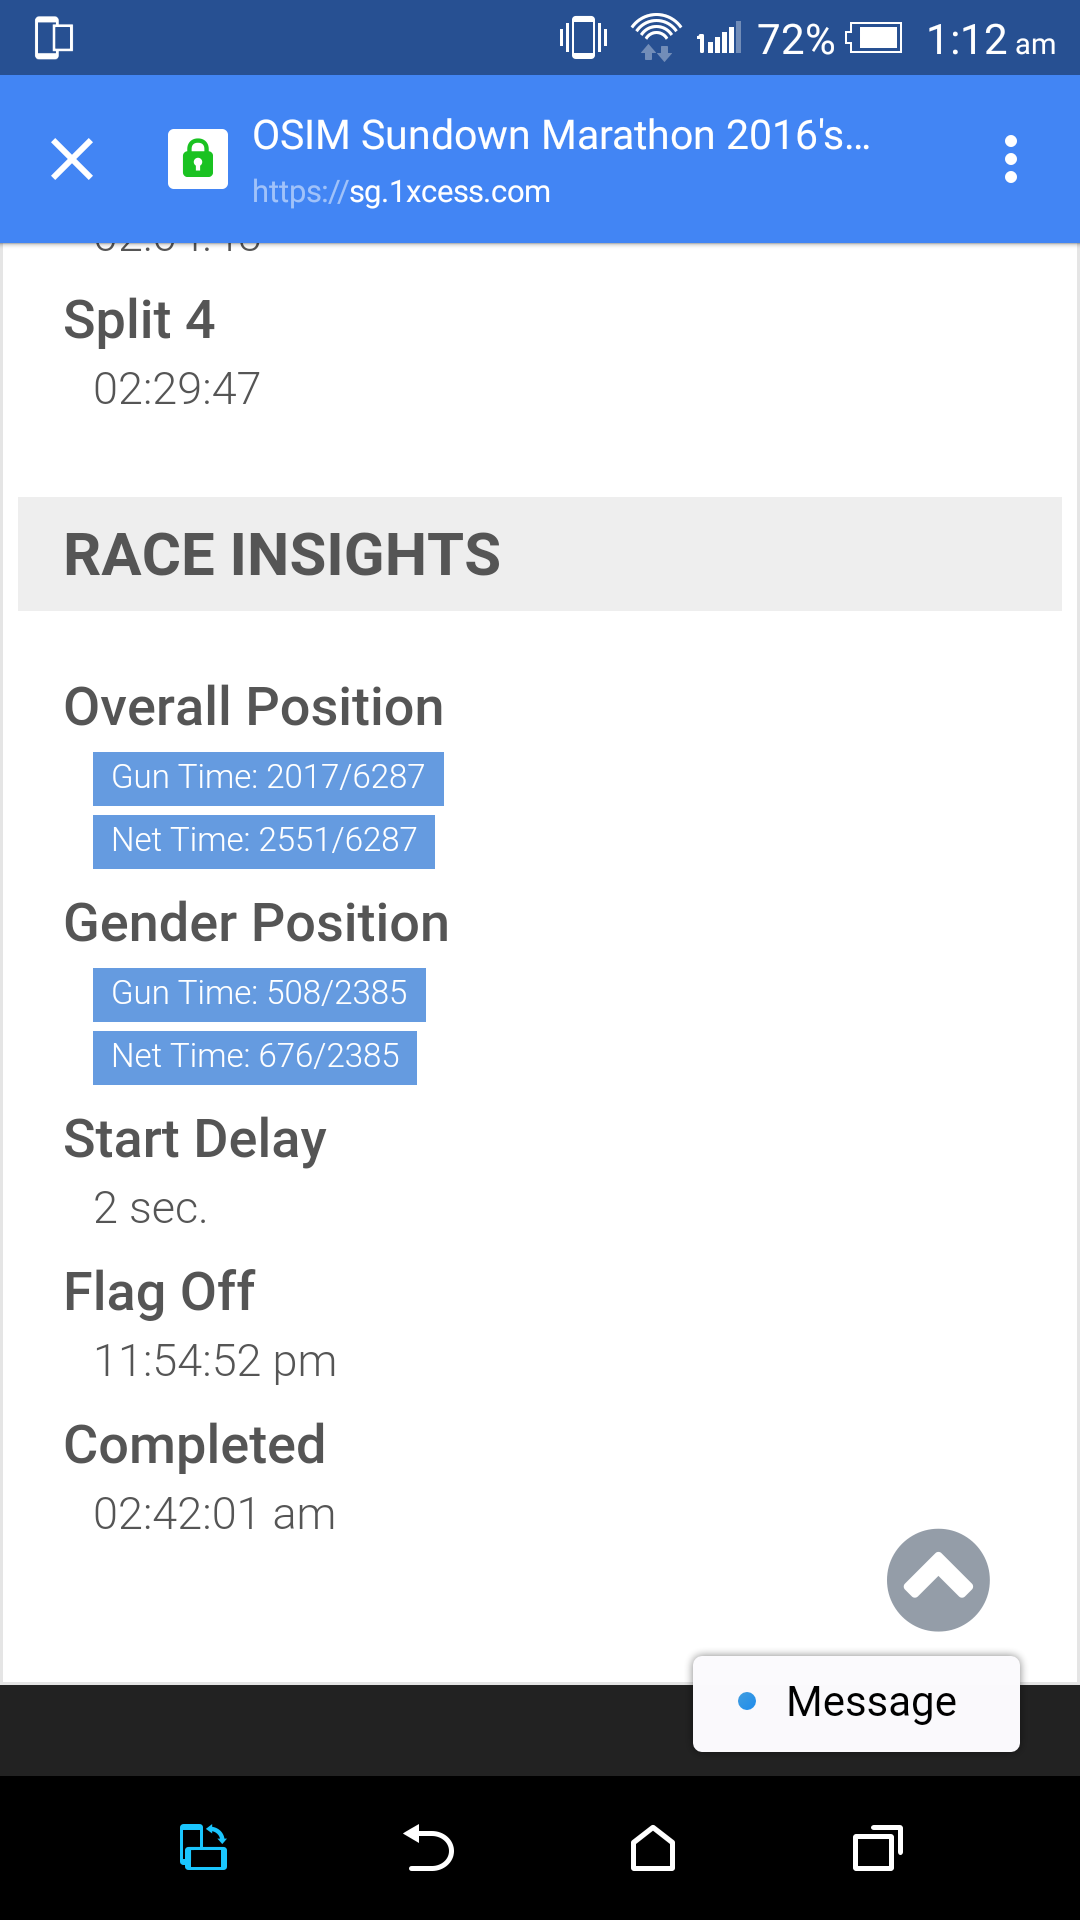Open the recent apps overview icon
The width and height of the screenshot is (1080, 1920).
point(877,1848)
